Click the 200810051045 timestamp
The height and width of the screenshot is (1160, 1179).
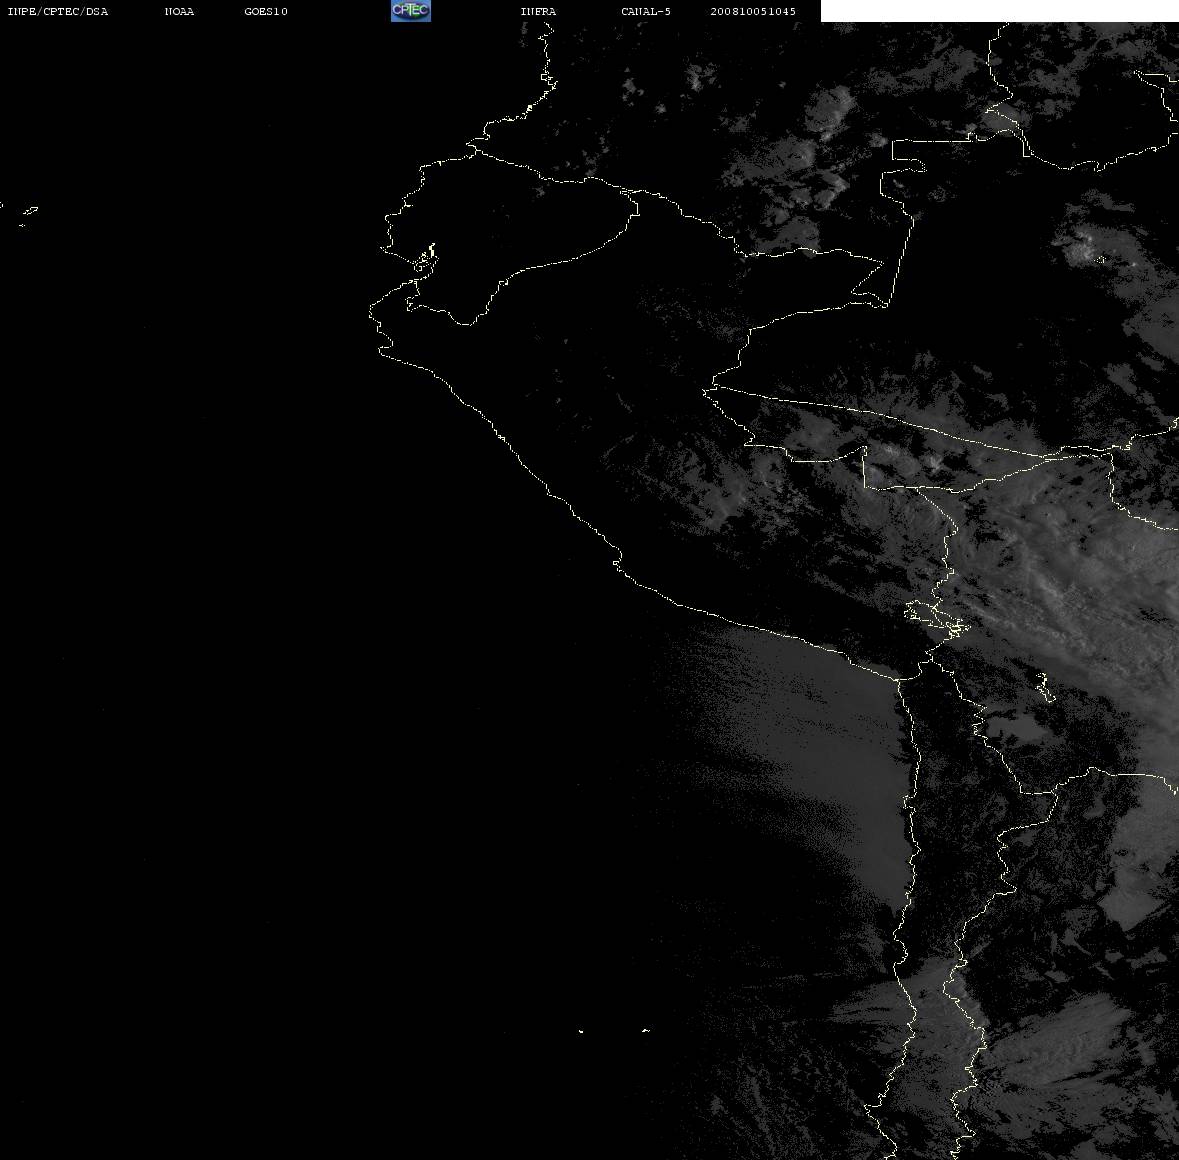(x=753, y=11)
